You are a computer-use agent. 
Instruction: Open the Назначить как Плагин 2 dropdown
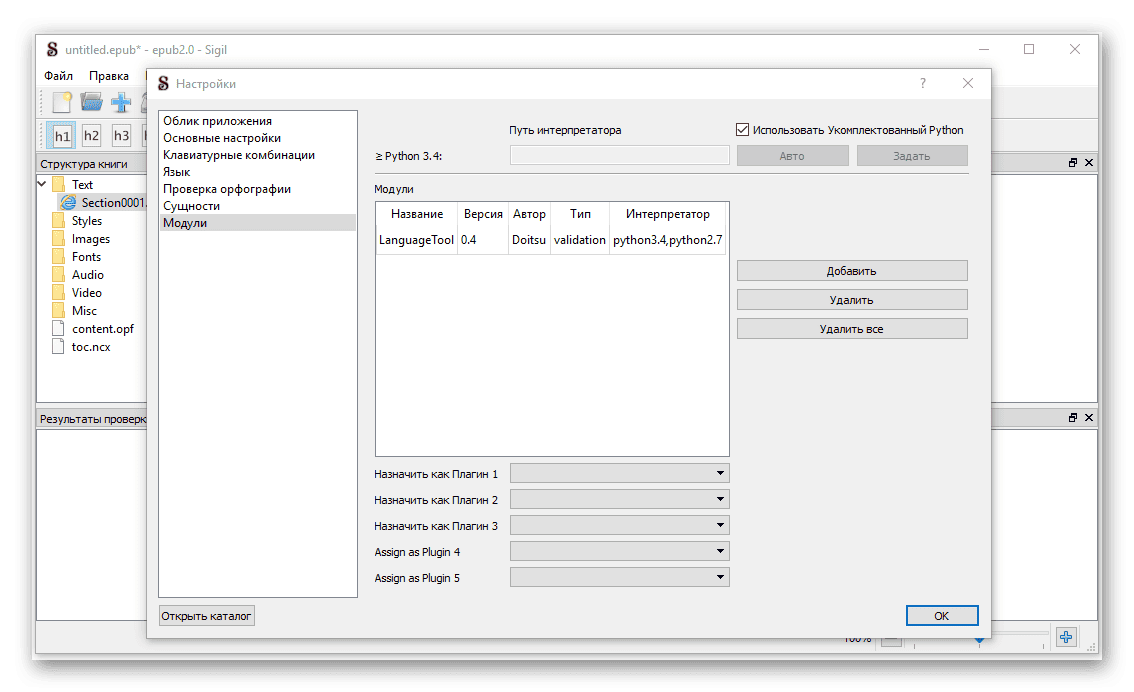point(619,500)
